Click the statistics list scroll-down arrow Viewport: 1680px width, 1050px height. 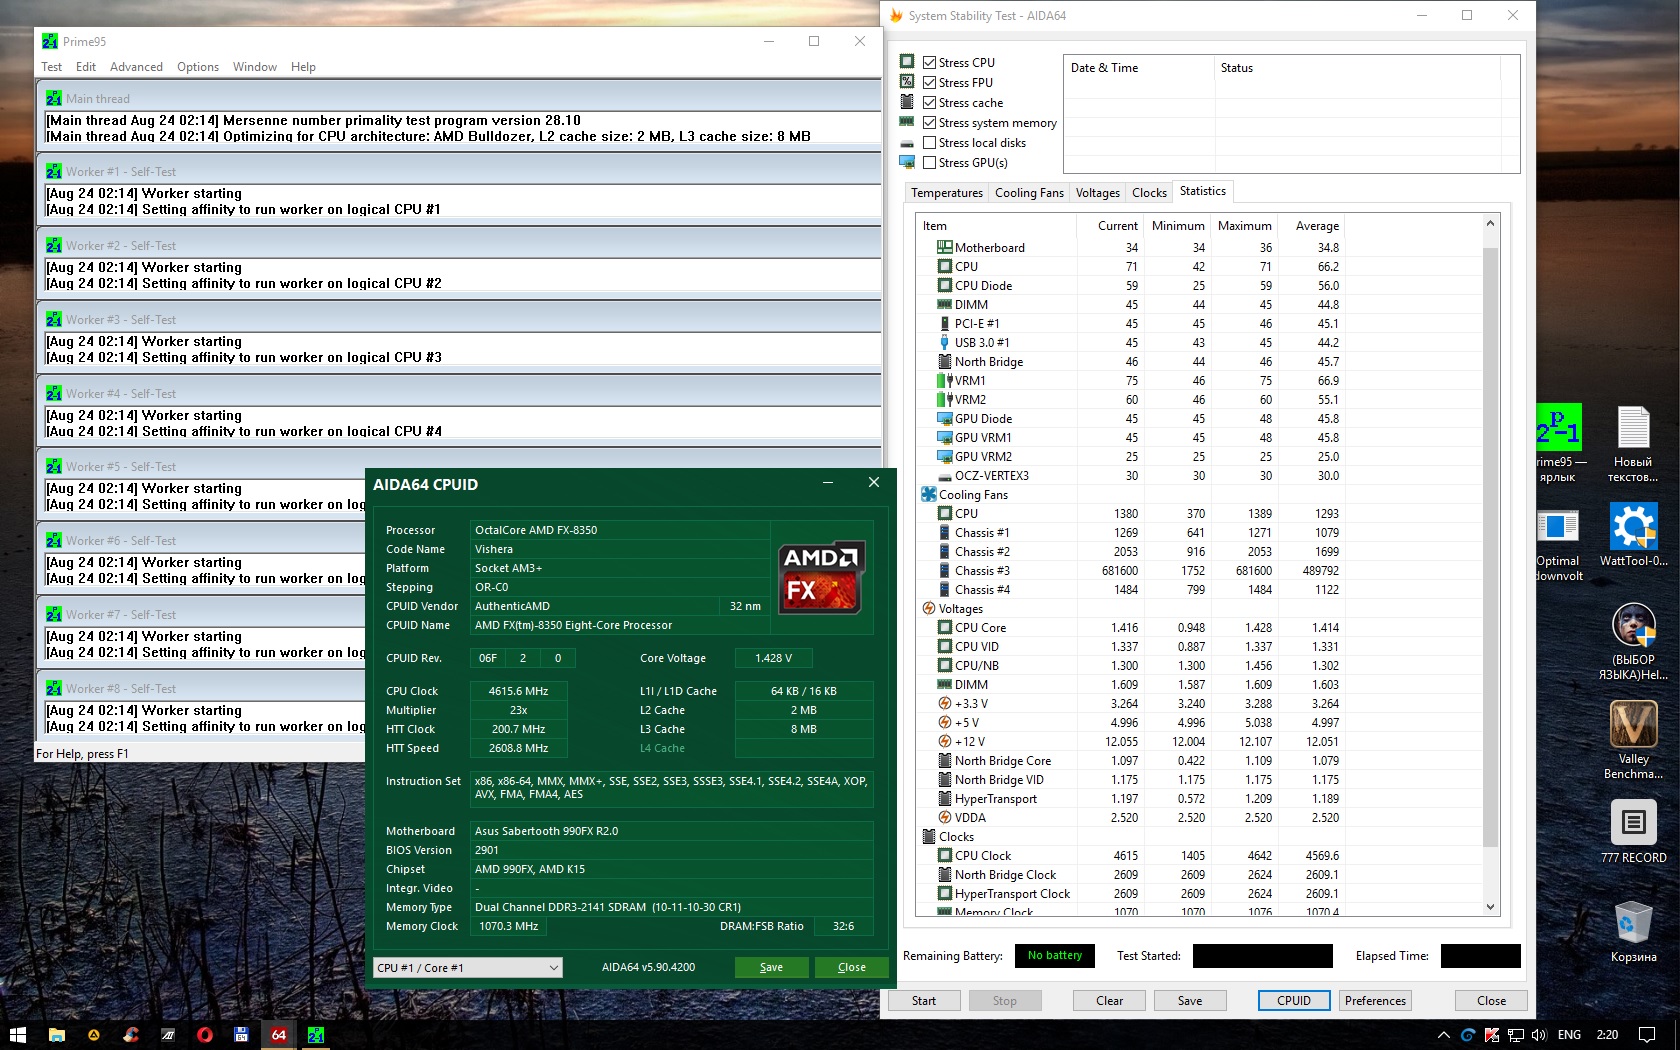(x=1490, y=907)
